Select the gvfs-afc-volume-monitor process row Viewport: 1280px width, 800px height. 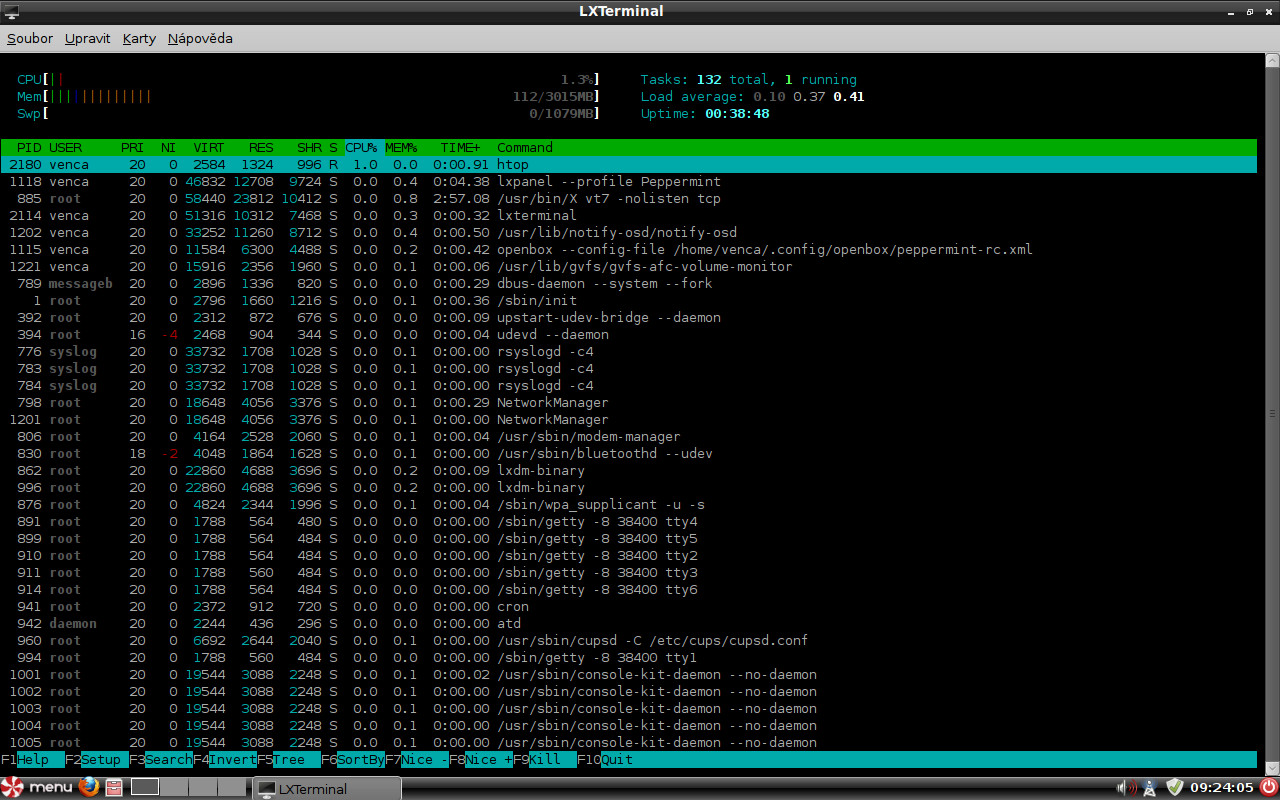[x=628, y=266]
